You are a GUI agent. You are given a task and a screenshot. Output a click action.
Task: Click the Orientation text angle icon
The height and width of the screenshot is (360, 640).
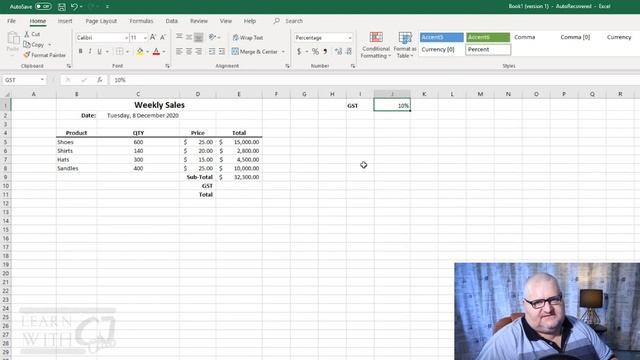point(212,37)
